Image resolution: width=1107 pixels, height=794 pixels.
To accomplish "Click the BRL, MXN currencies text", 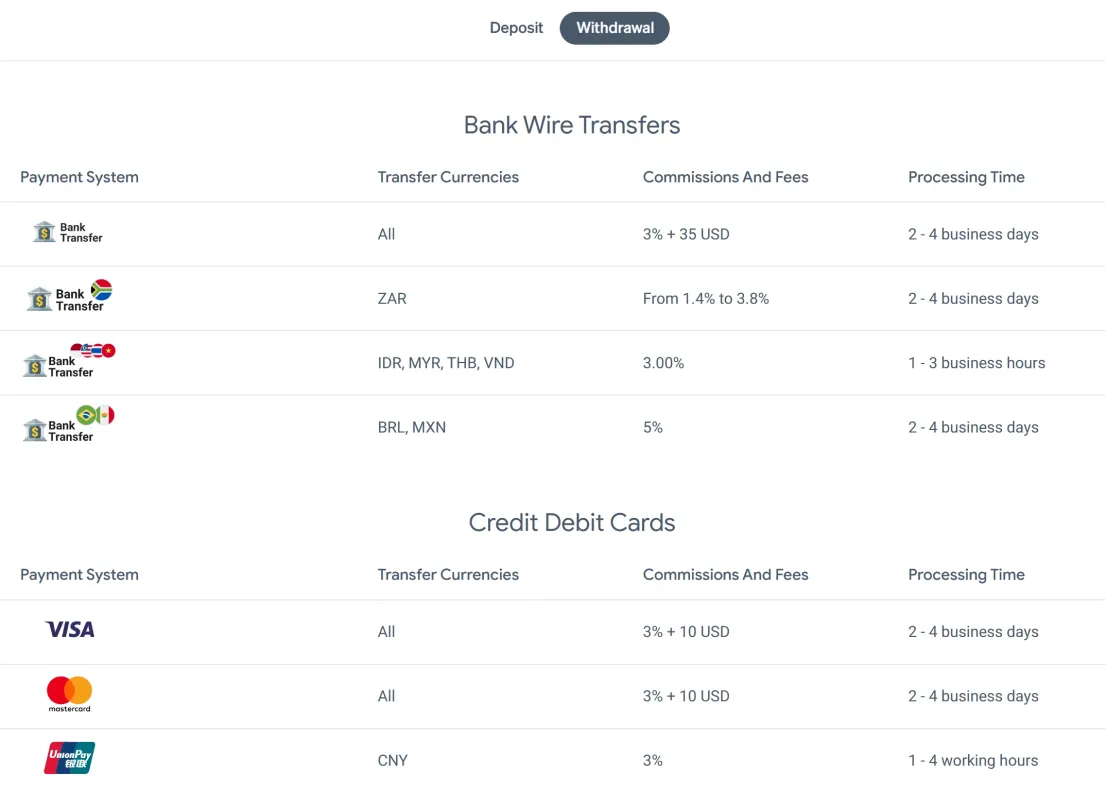I will [x=412, y=427].
